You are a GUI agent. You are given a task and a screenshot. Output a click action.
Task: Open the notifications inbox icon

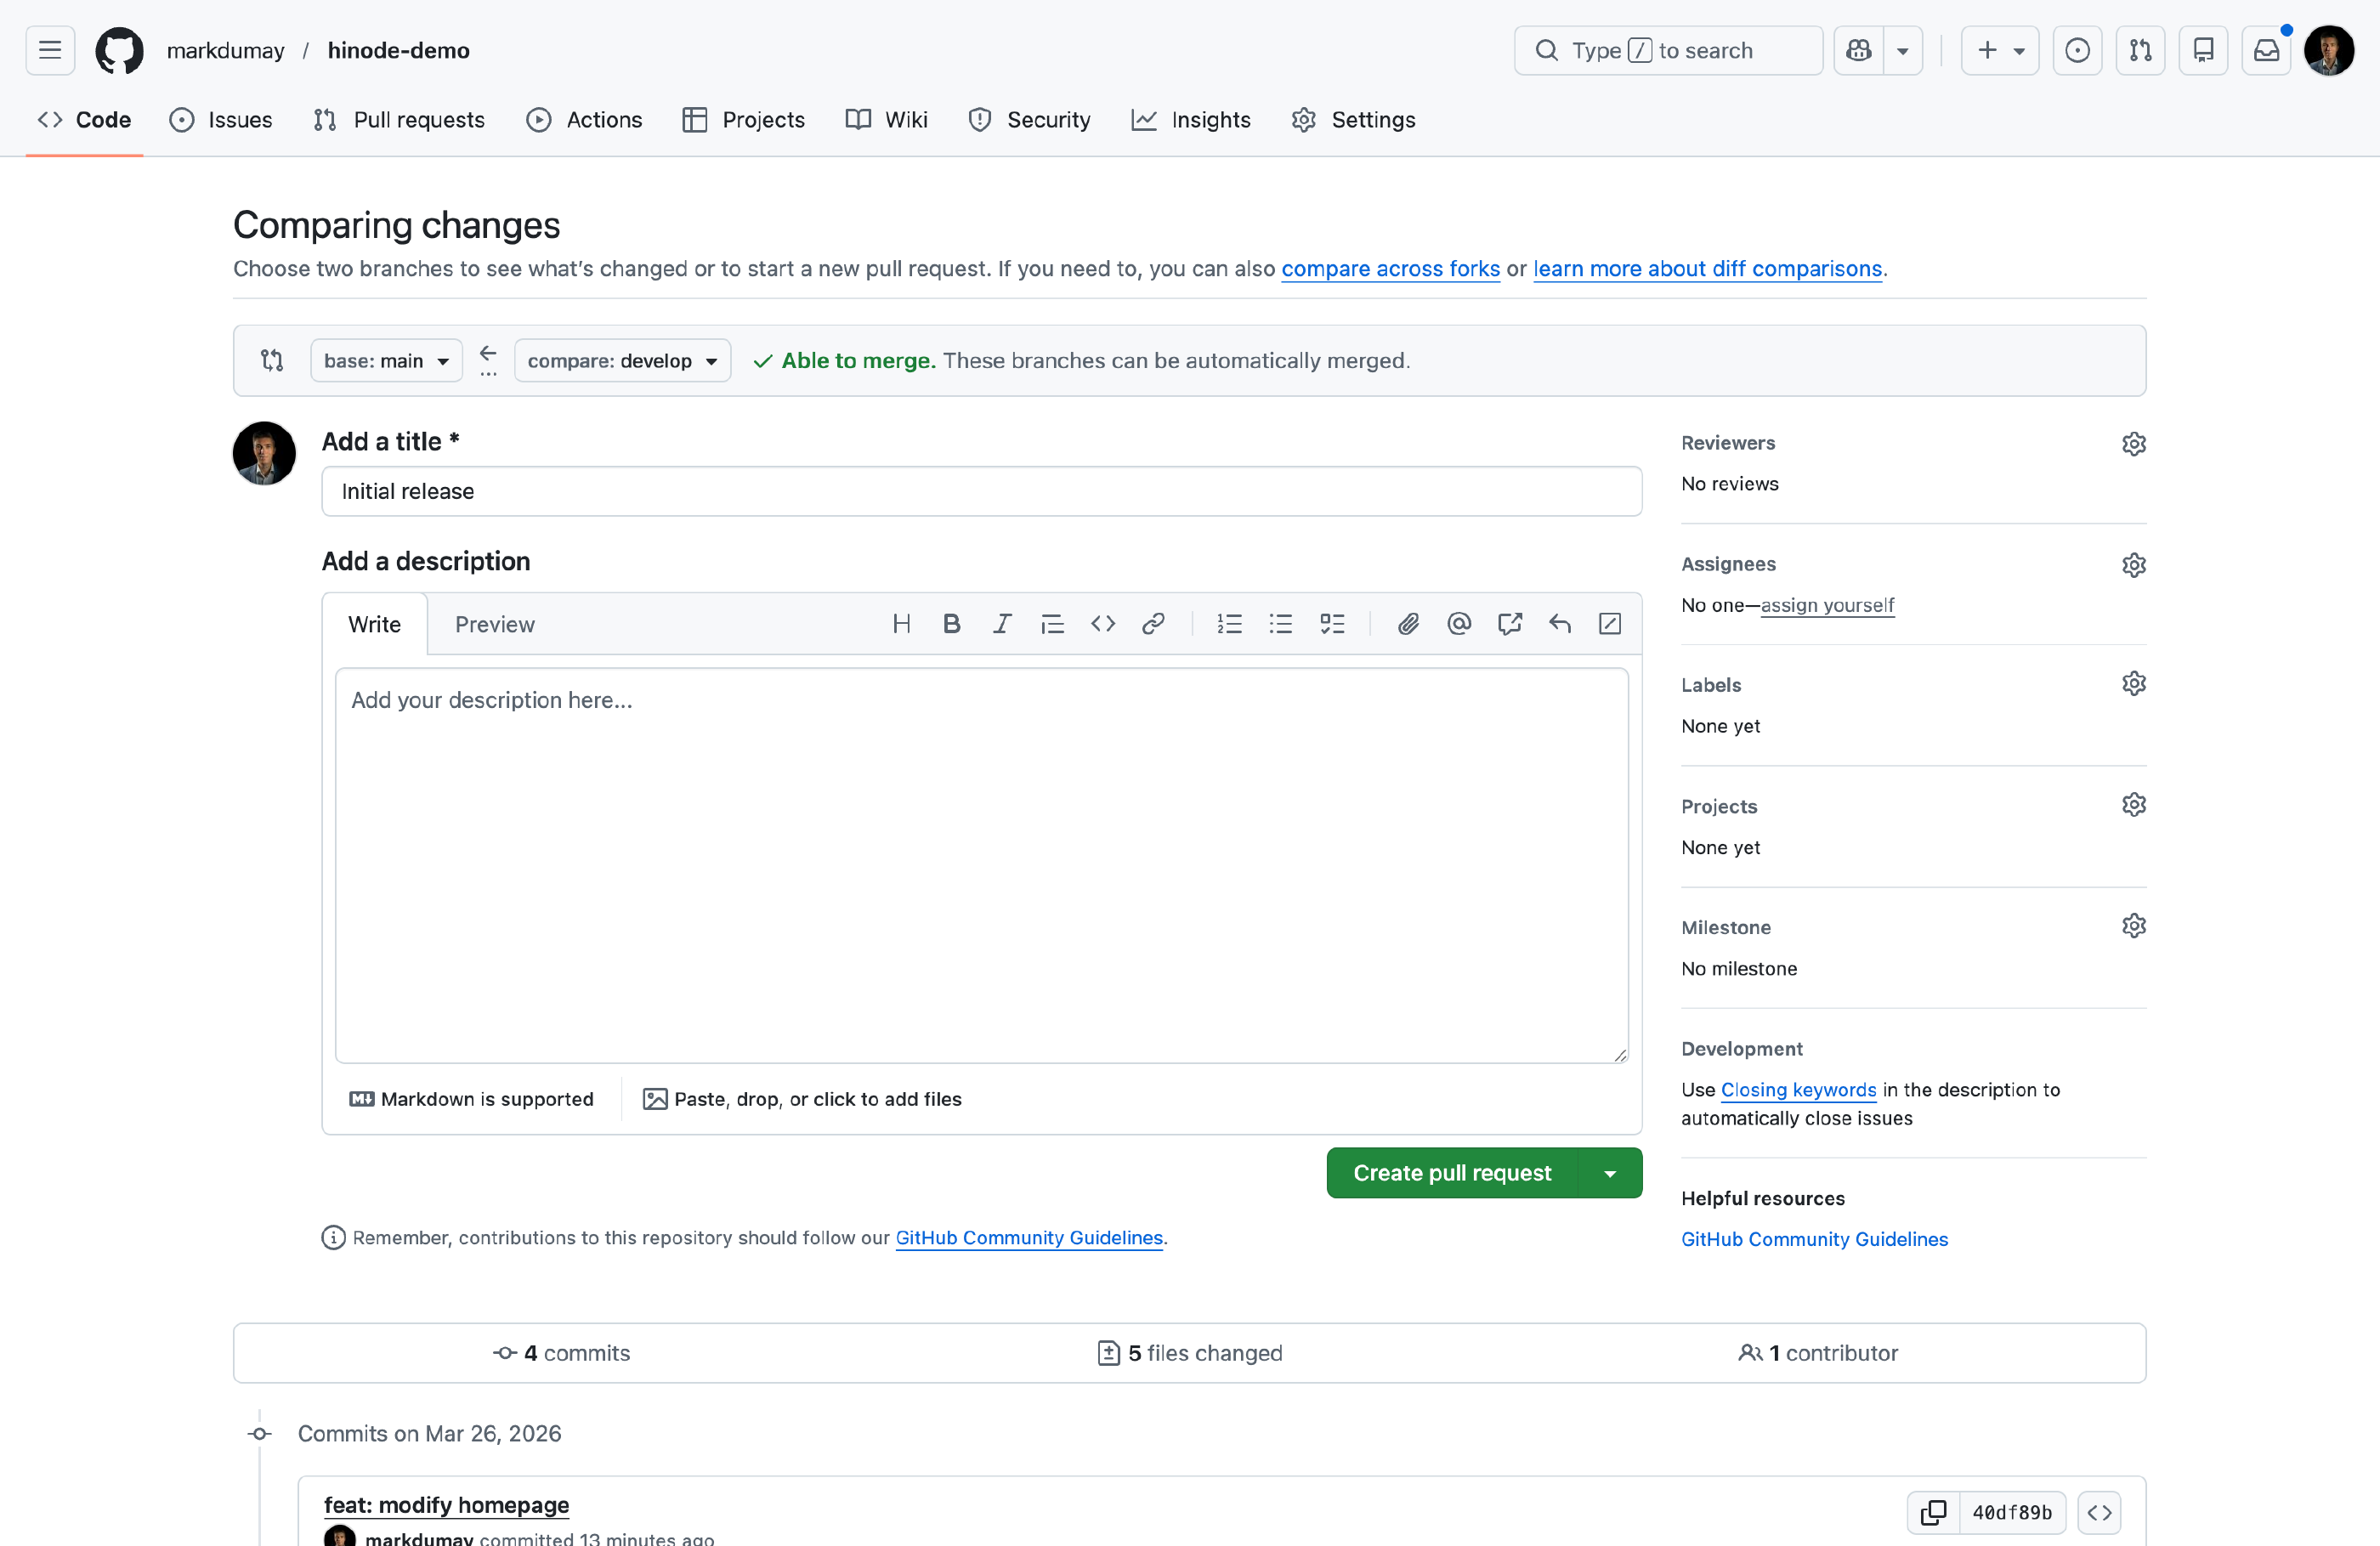click(x=2266, y=50)
